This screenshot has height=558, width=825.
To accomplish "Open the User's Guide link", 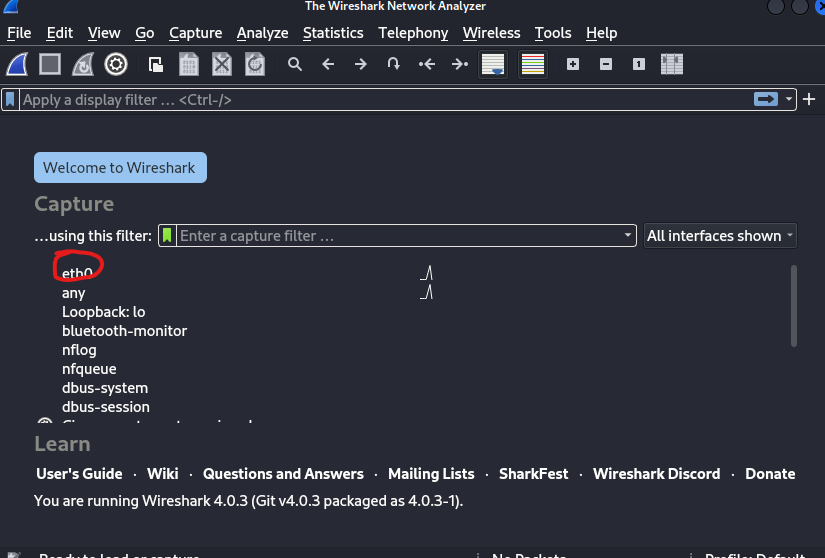I will click(x=79, y=474).
